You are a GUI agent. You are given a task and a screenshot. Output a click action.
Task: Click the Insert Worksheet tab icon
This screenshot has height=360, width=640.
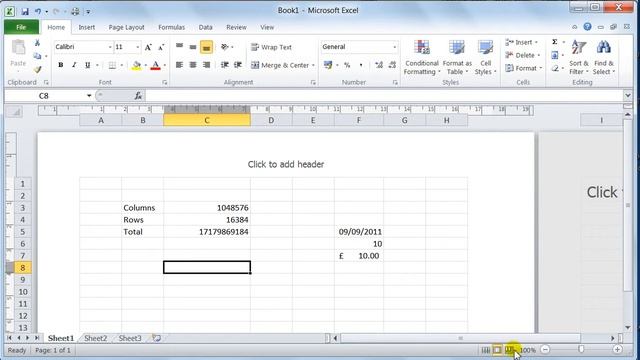(x=156, y=338)
